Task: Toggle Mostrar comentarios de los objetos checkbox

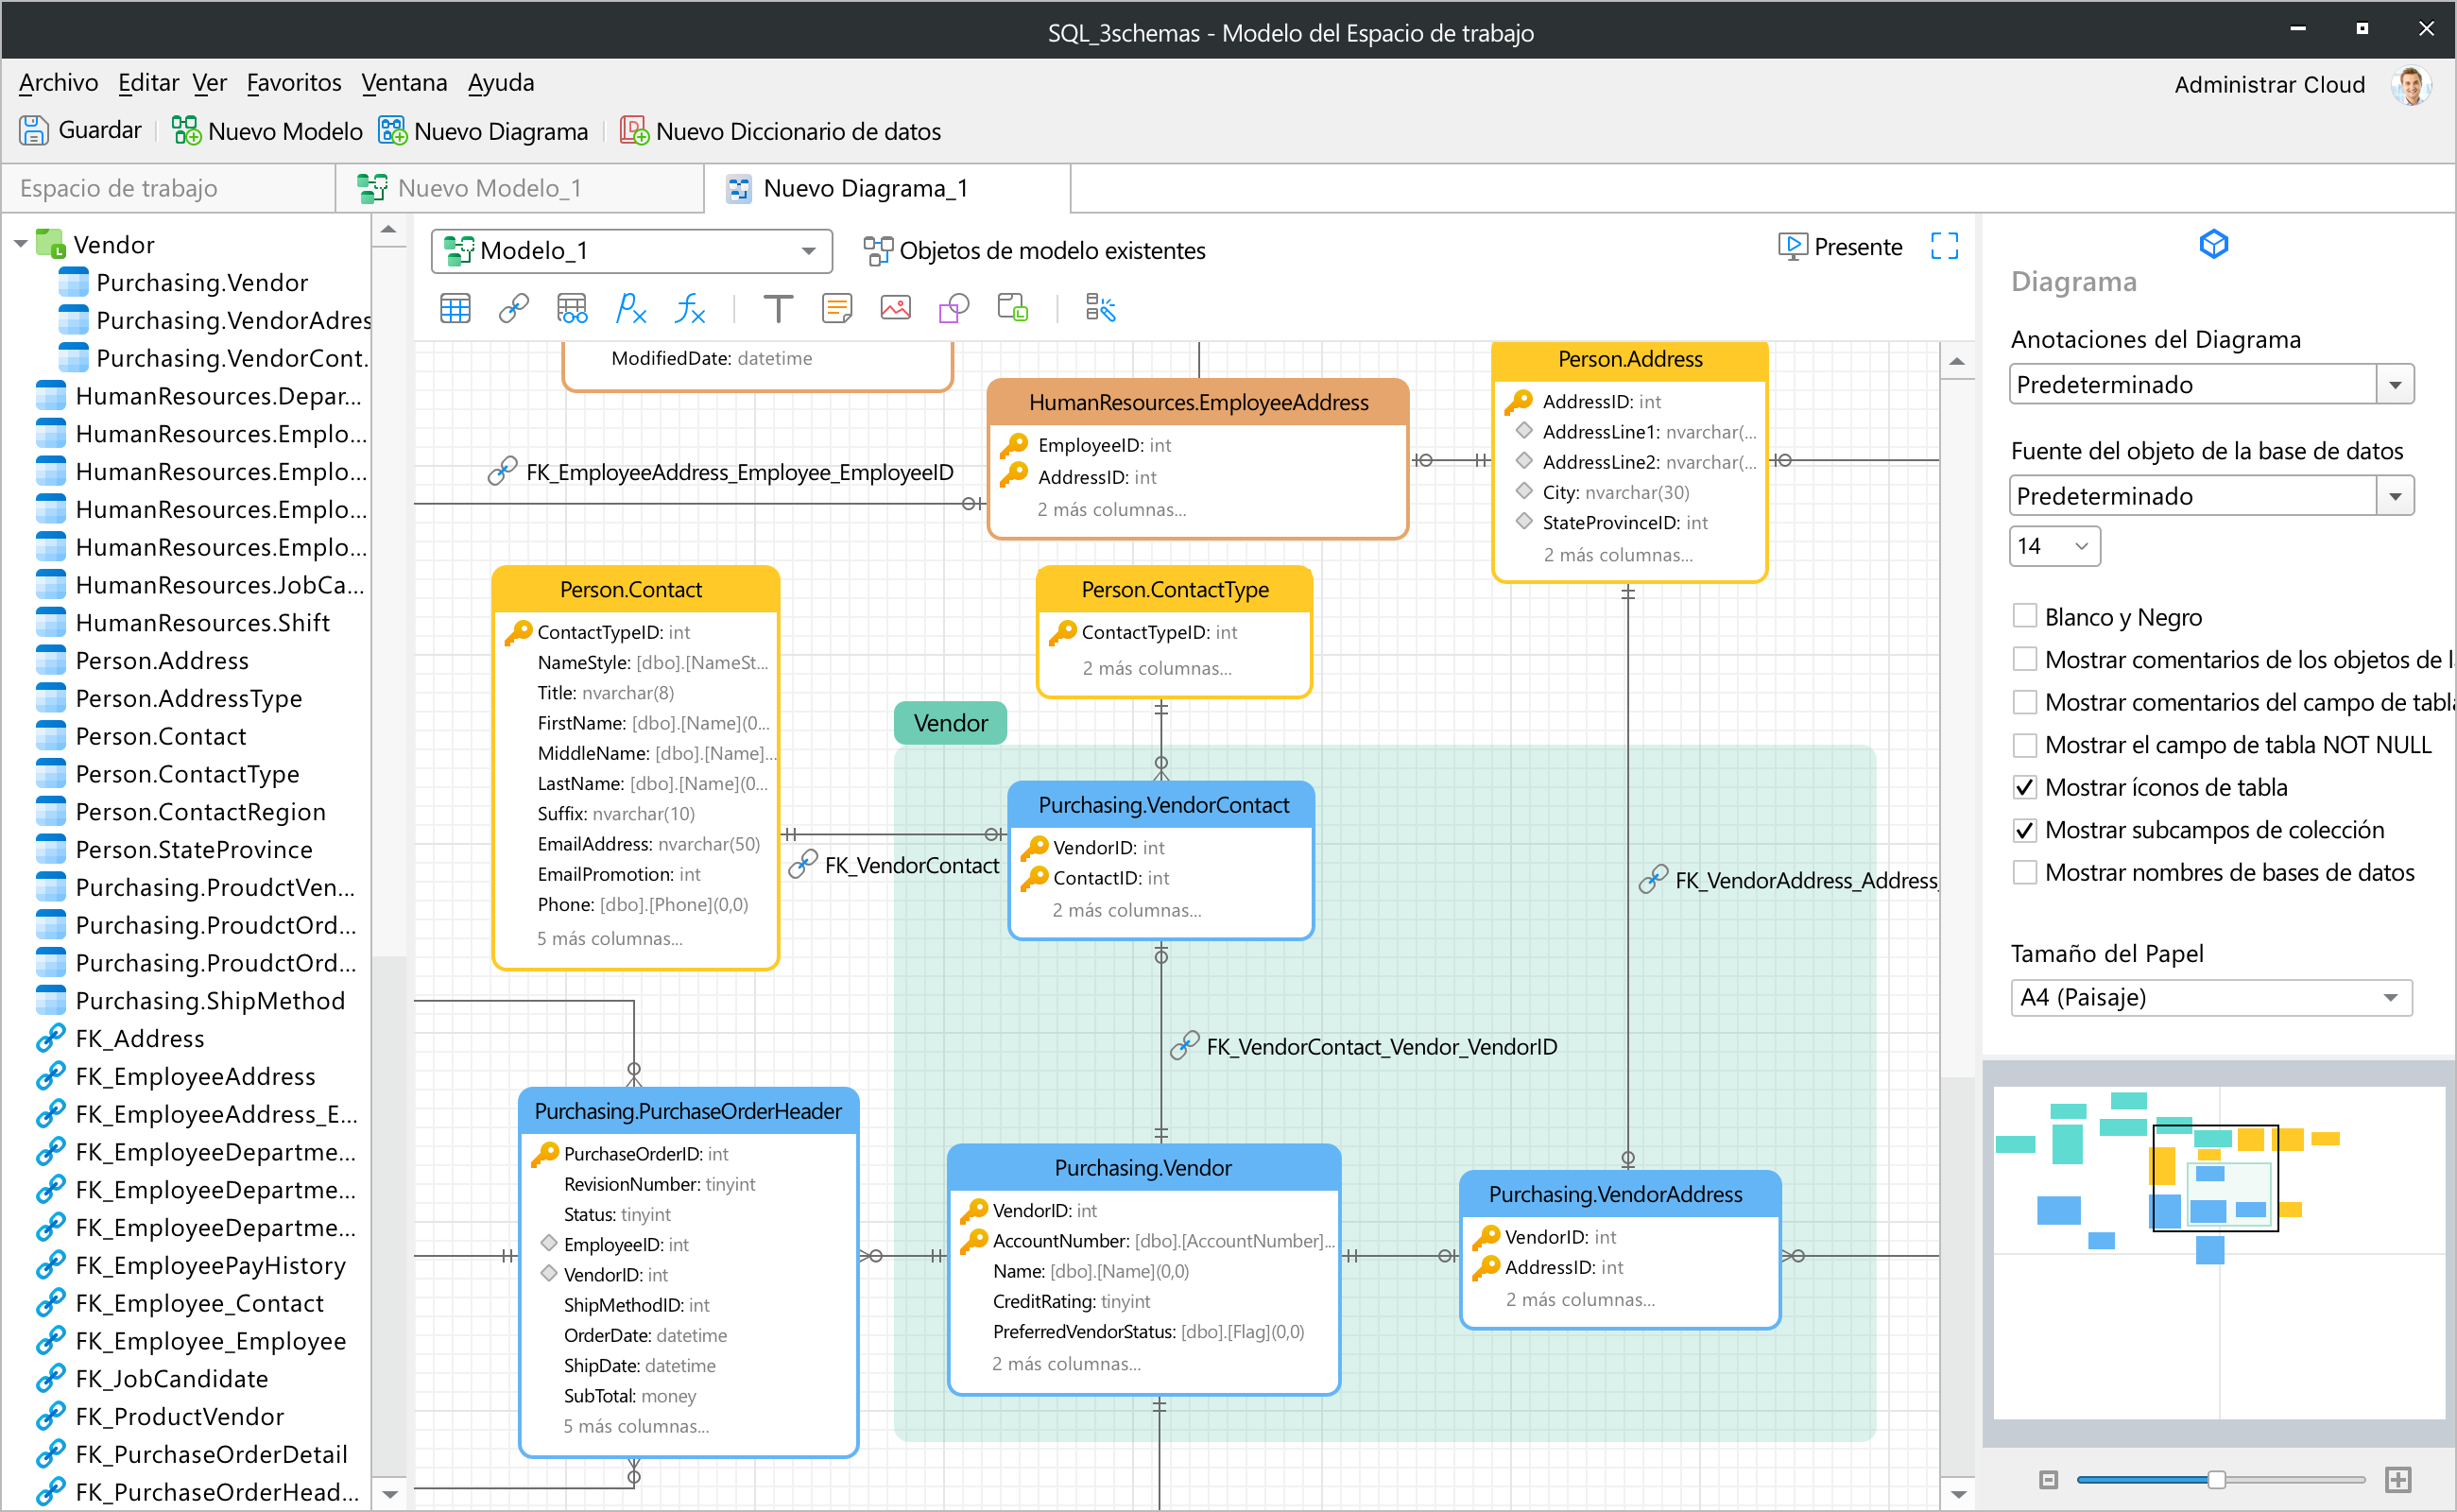Action: point(2024,659)
